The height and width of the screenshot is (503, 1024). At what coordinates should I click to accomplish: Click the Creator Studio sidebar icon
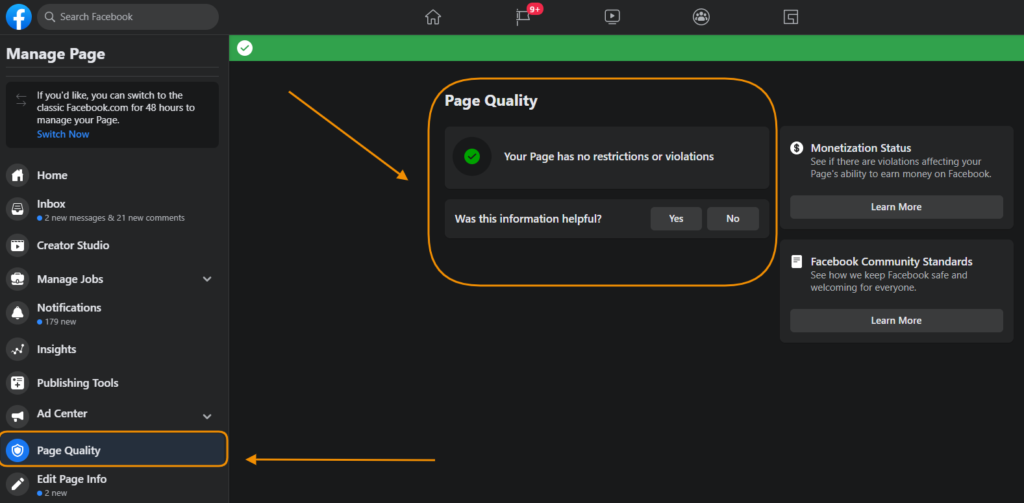(17, 245)
